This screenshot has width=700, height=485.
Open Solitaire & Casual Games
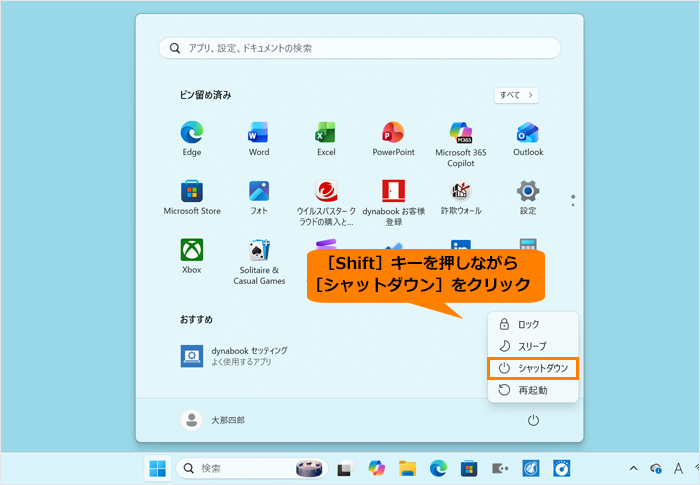(259, 261)
